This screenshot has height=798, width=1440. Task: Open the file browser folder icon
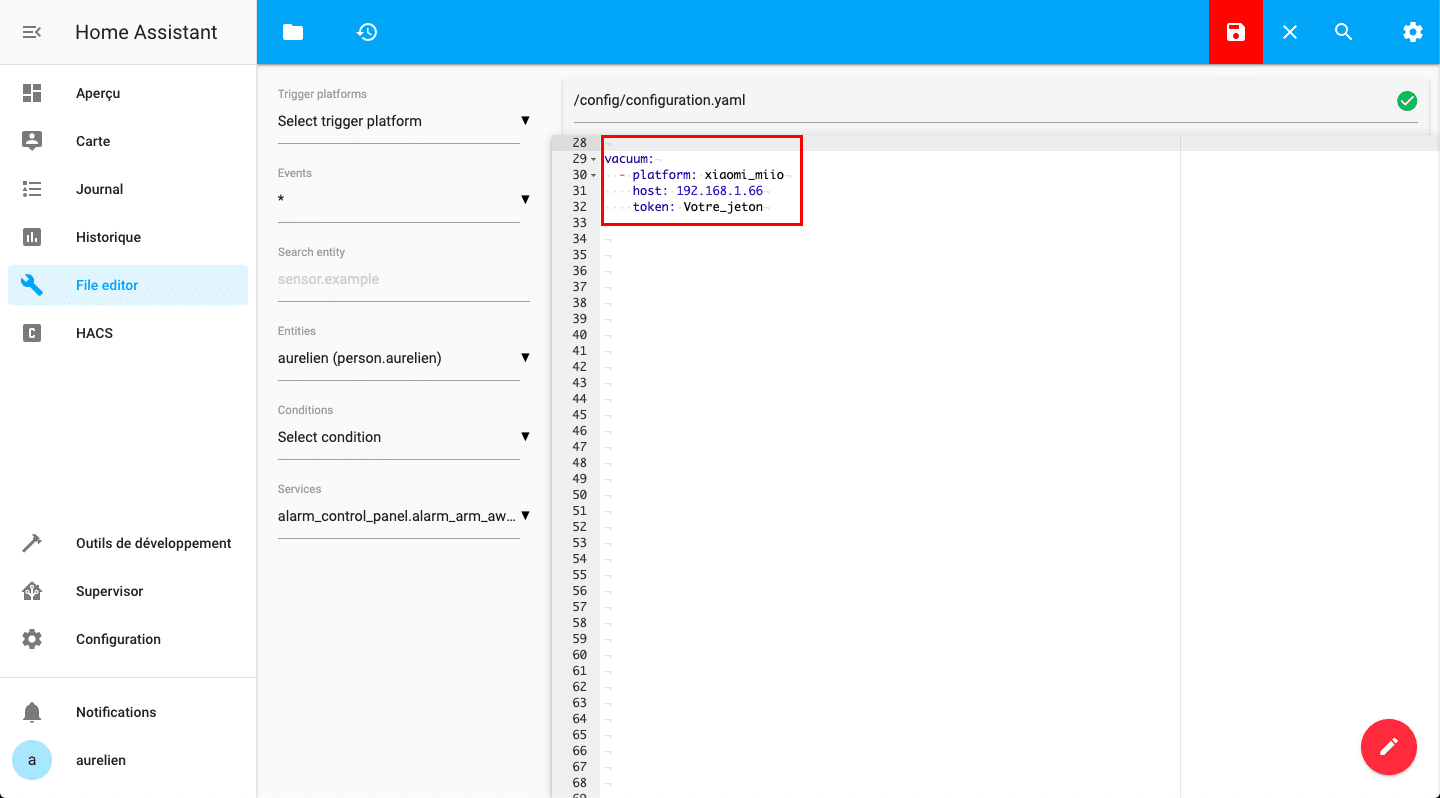[292, 32]
